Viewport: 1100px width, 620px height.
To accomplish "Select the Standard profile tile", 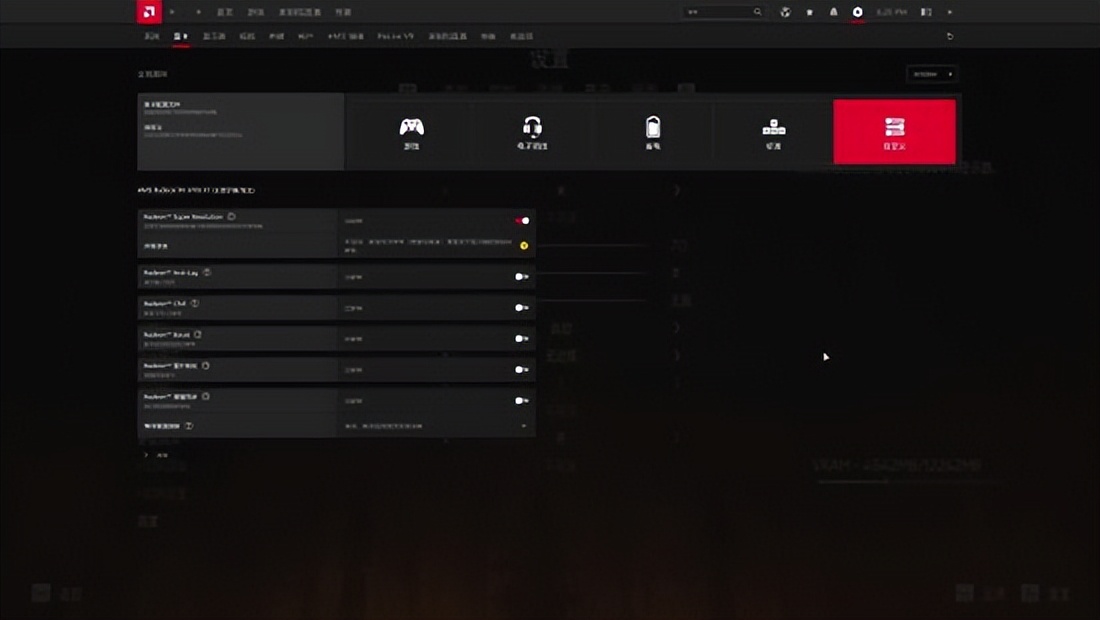I will pyautogui.click(x=773, y=132).
